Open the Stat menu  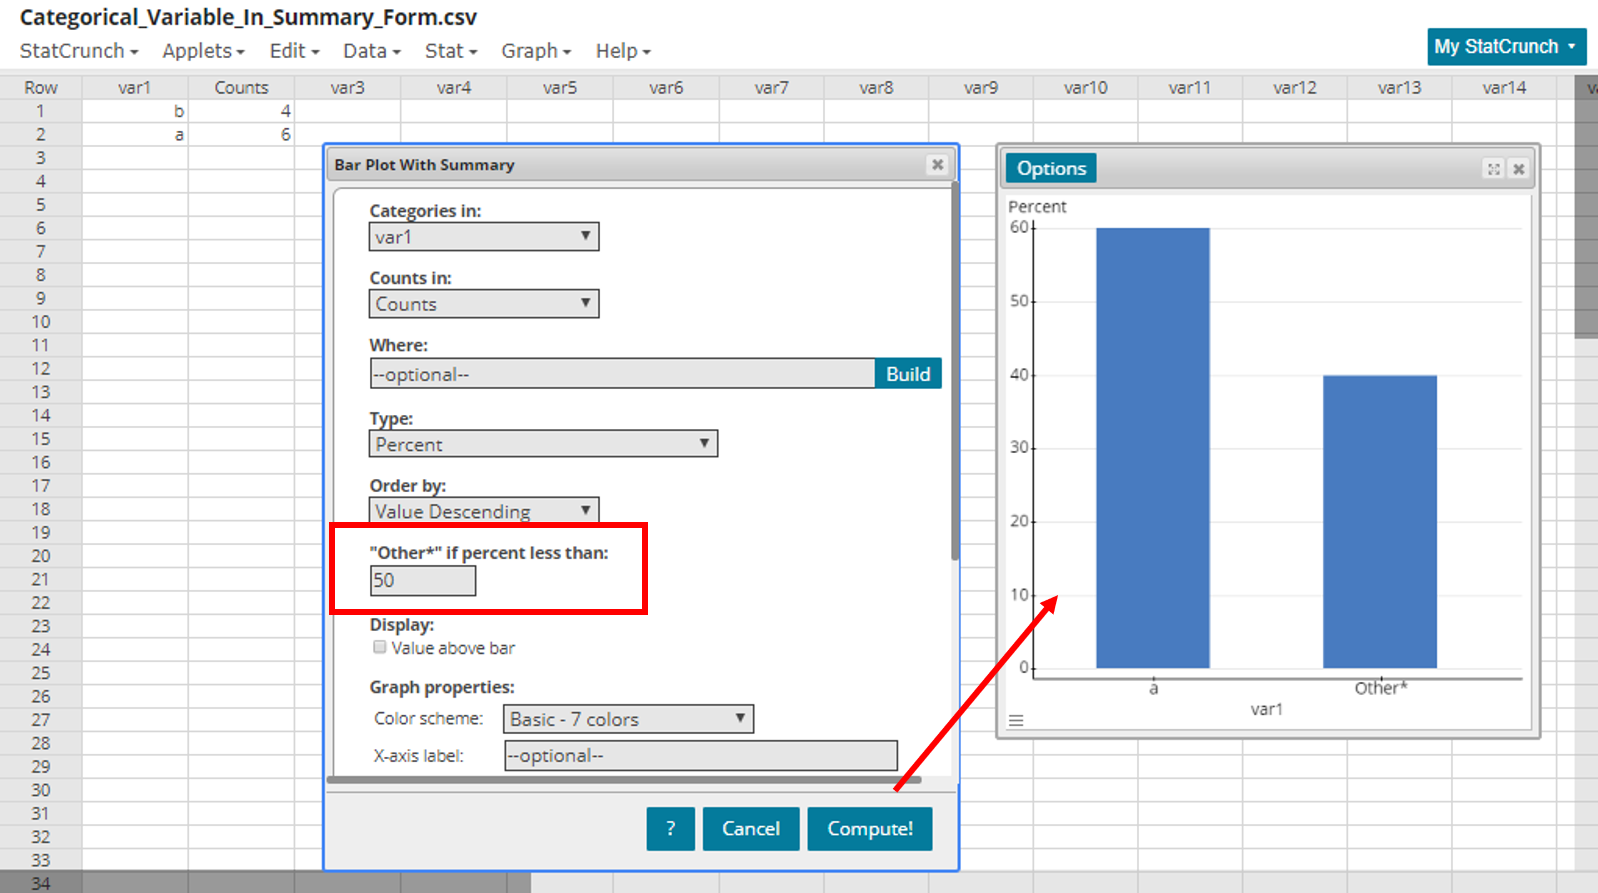[450, 51]
